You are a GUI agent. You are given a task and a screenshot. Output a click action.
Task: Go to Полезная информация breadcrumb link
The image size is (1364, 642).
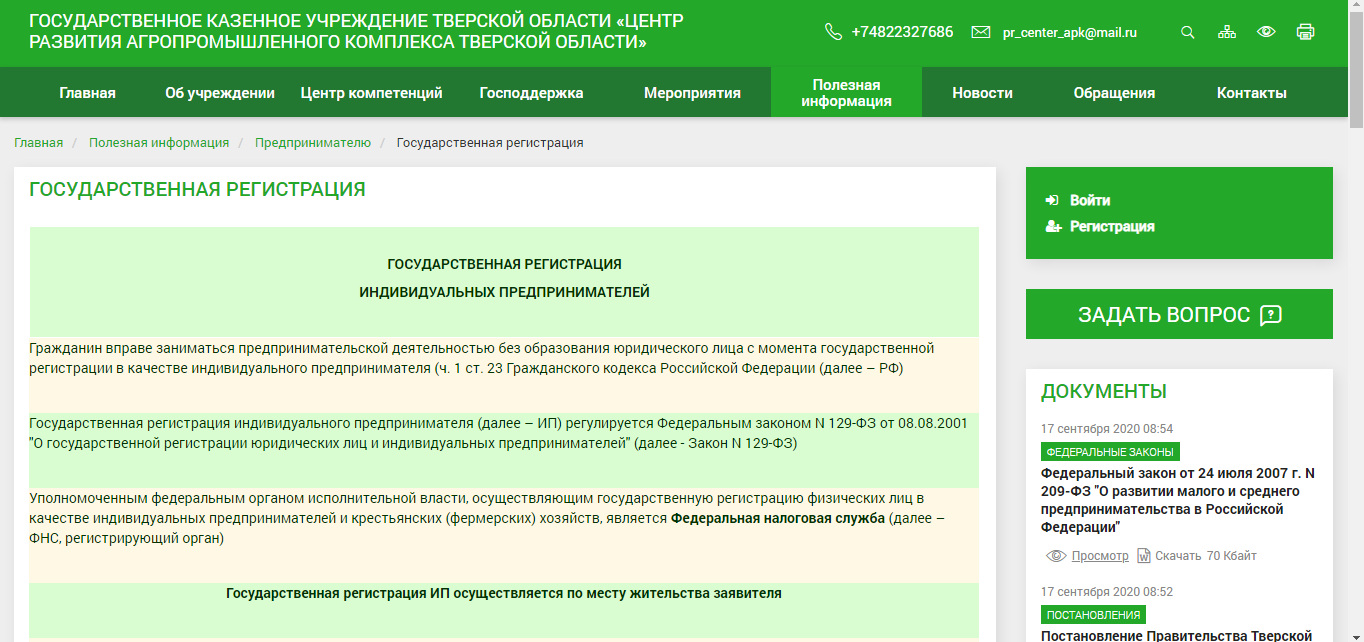click(x=159, y=143)
